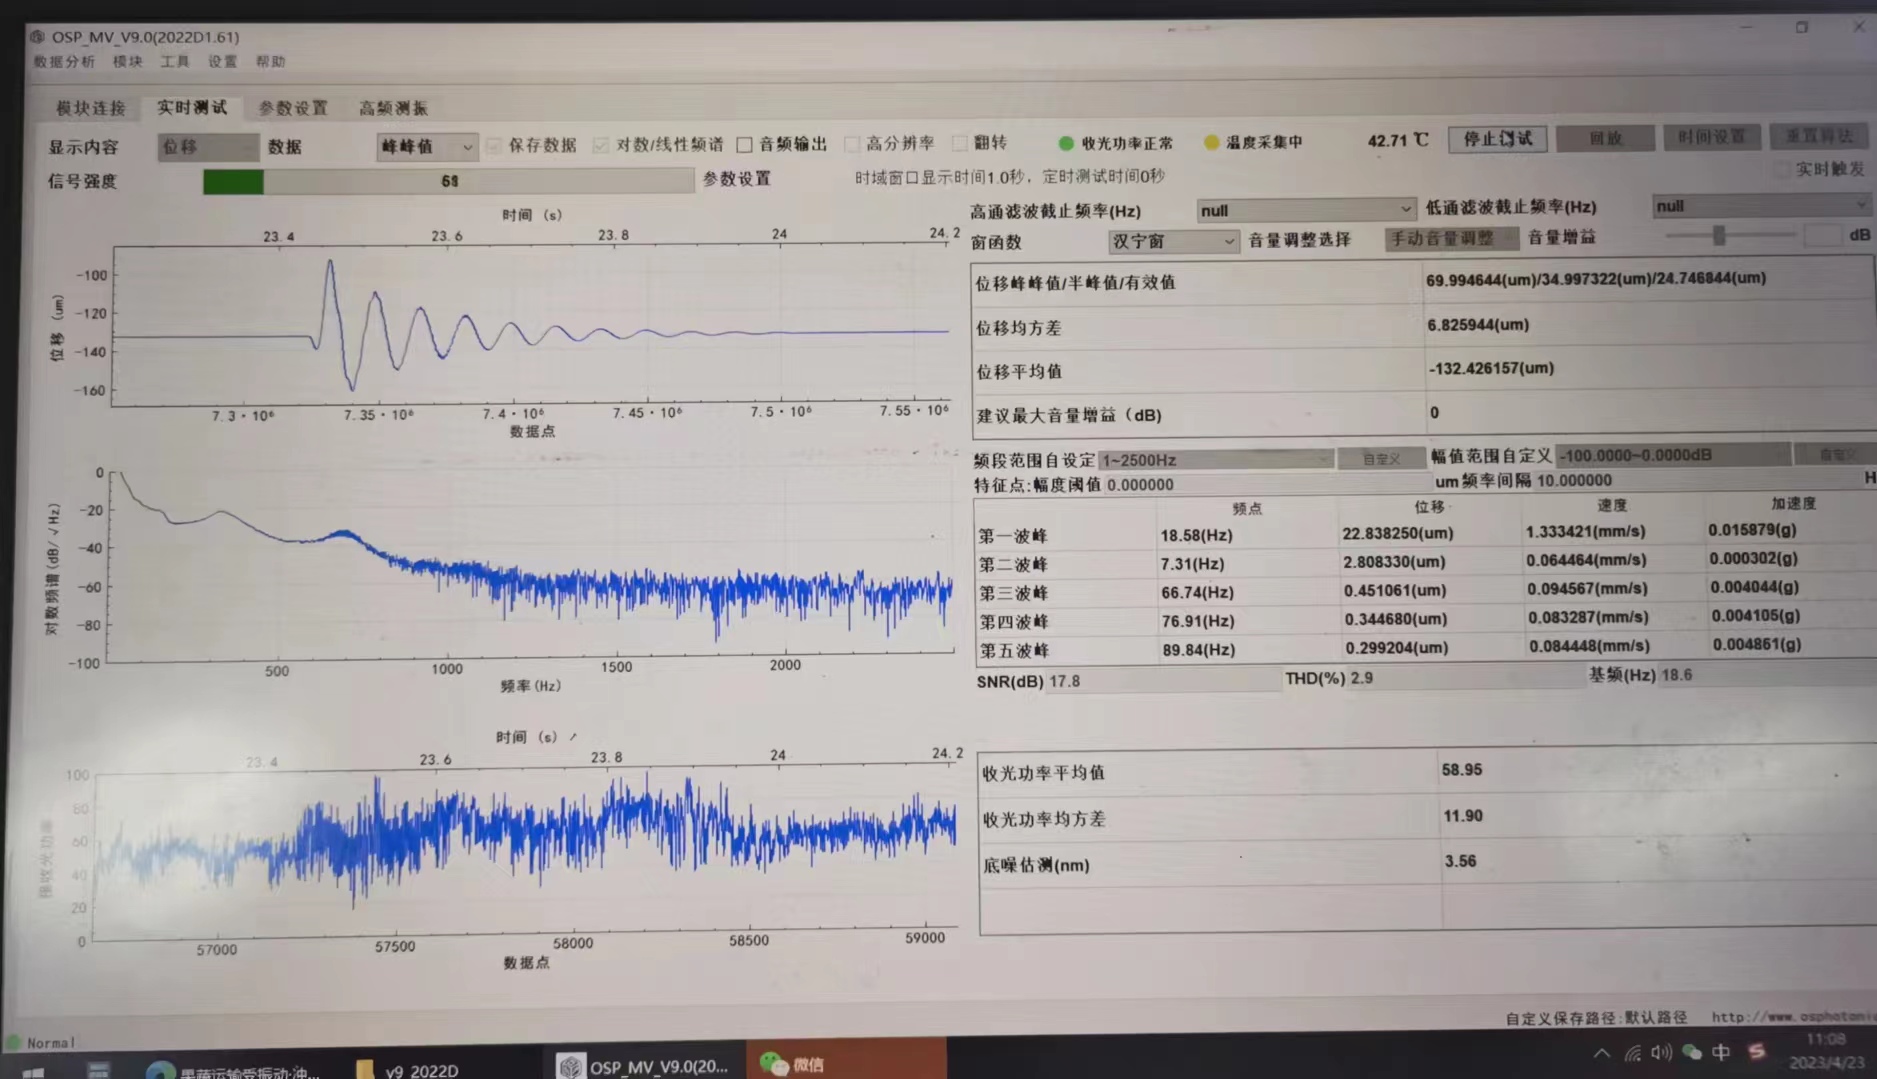Click the 收光功率平均值 58.95 value
The height and width of the screenshot is (1079, 1877).
[1462, 769]
